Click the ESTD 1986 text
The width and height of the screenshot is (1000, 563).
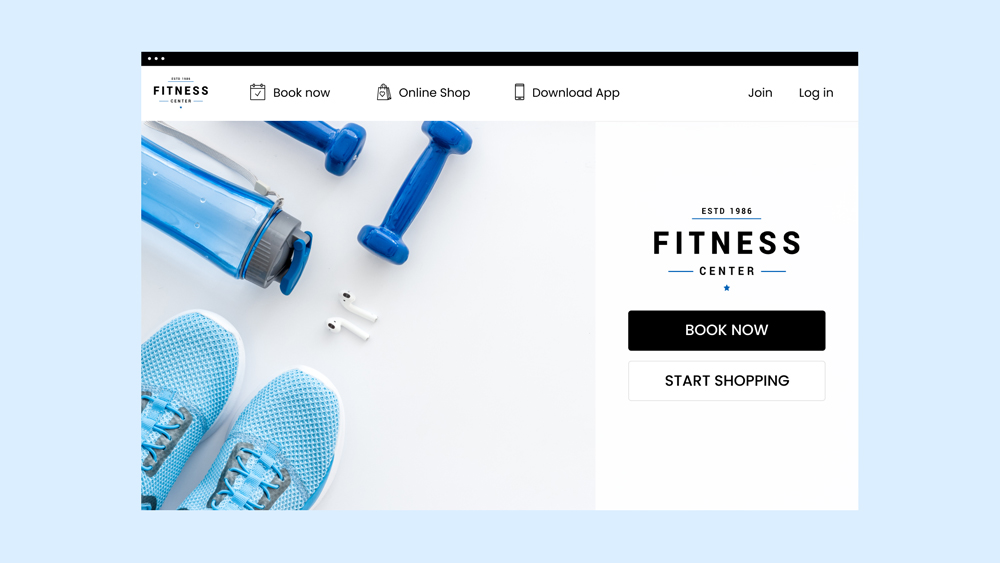click(726, 211)
